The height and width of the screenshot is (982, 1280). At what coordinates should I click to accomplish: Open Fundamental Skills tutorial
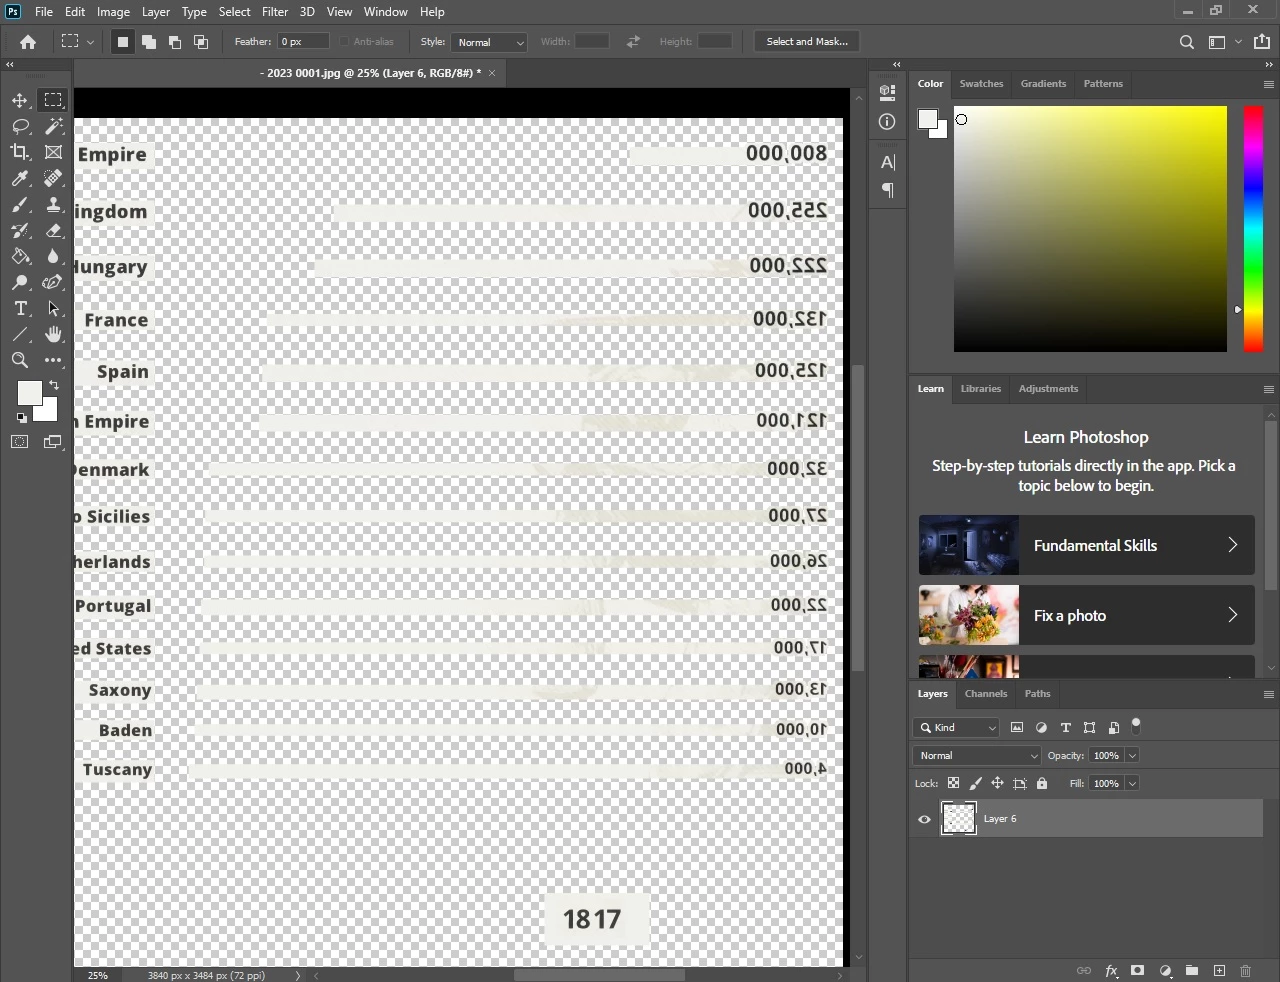point(1086,545)
